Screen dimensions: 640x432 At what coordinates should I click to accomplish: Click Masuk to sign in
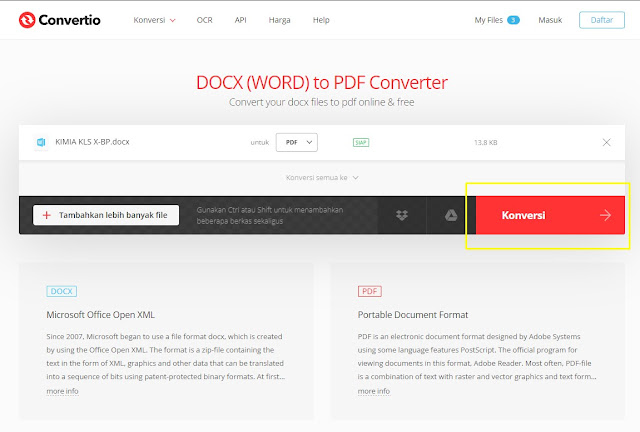[550, 20]
